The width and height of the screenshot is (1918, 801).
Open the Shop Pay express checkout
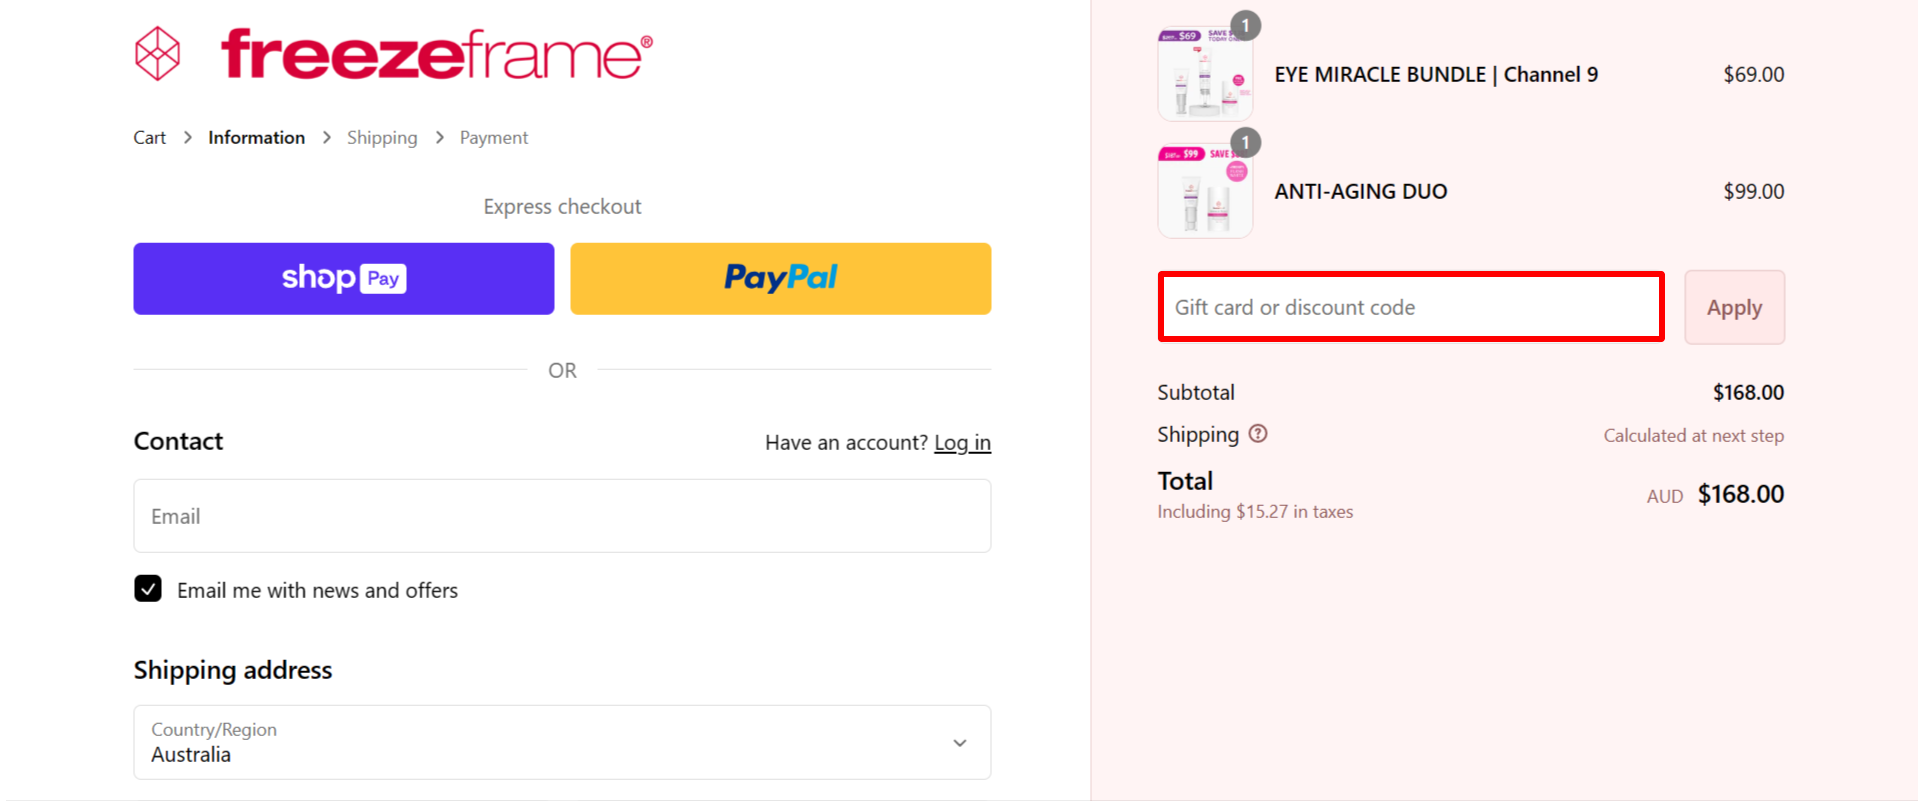click(x=343, y=278)
